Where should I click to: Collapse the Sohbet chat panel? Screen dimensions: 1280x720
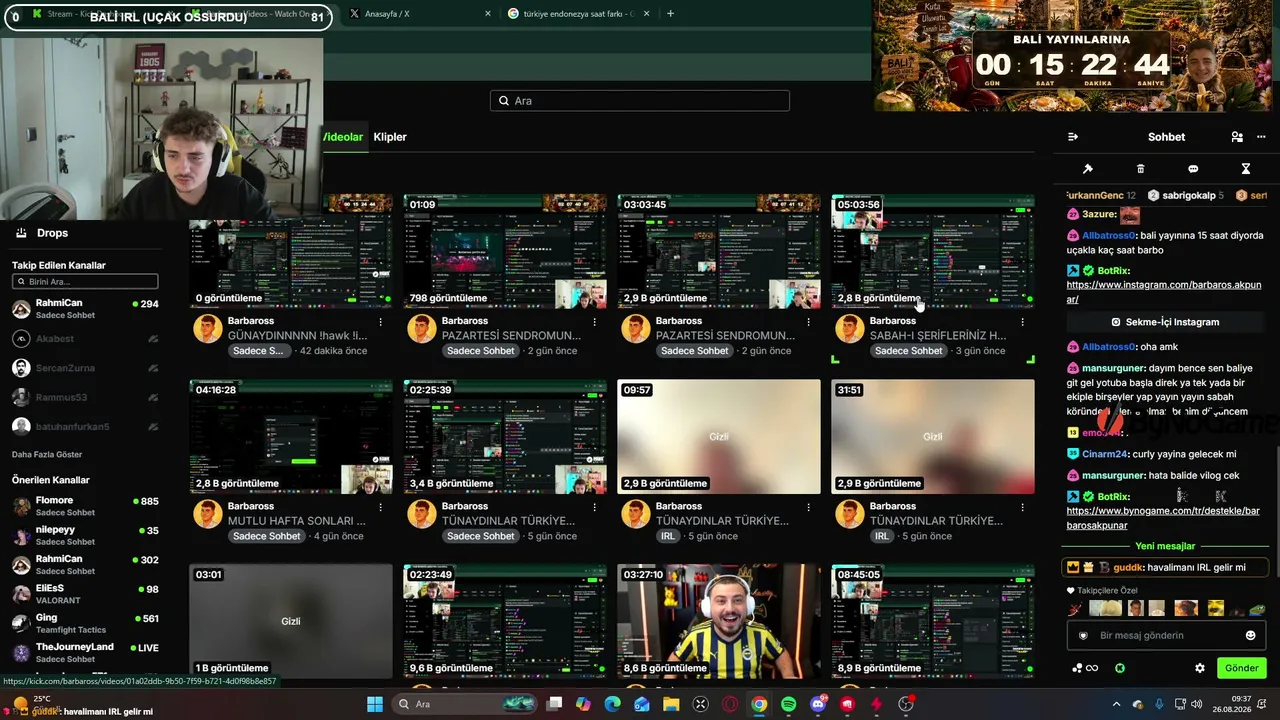(x=1073, y=137)
